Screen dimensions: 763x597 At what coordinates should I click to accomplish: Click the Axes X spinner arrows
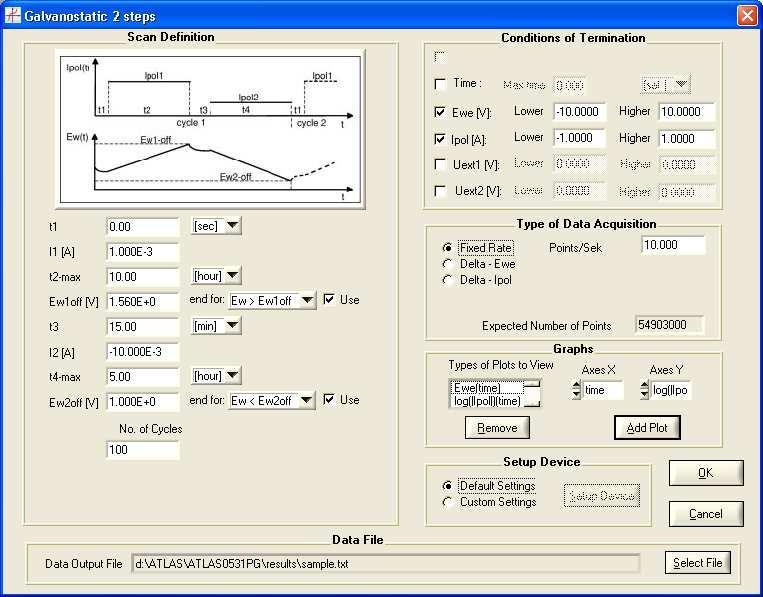577,390
